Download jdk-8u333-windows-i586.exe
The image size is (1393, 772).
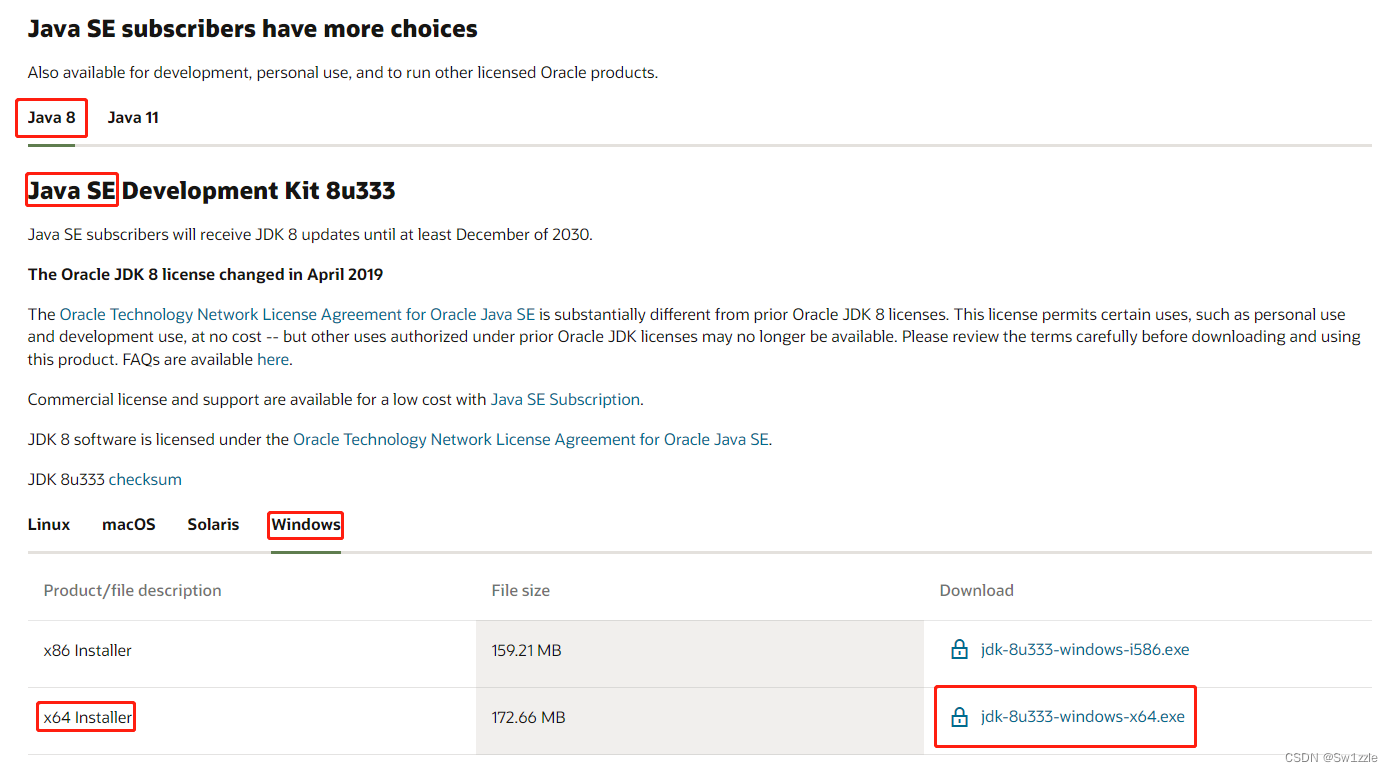pos(1085,650)
